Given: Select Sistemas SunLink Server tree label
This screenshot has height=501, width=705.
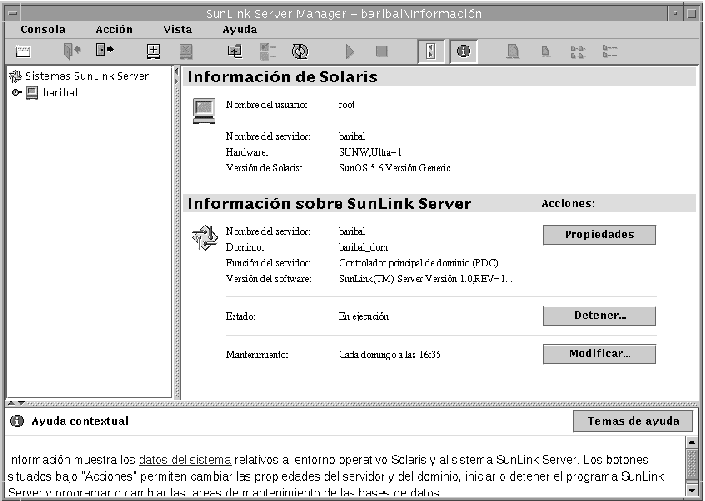Looking at the screenshot, I should 87,76.
